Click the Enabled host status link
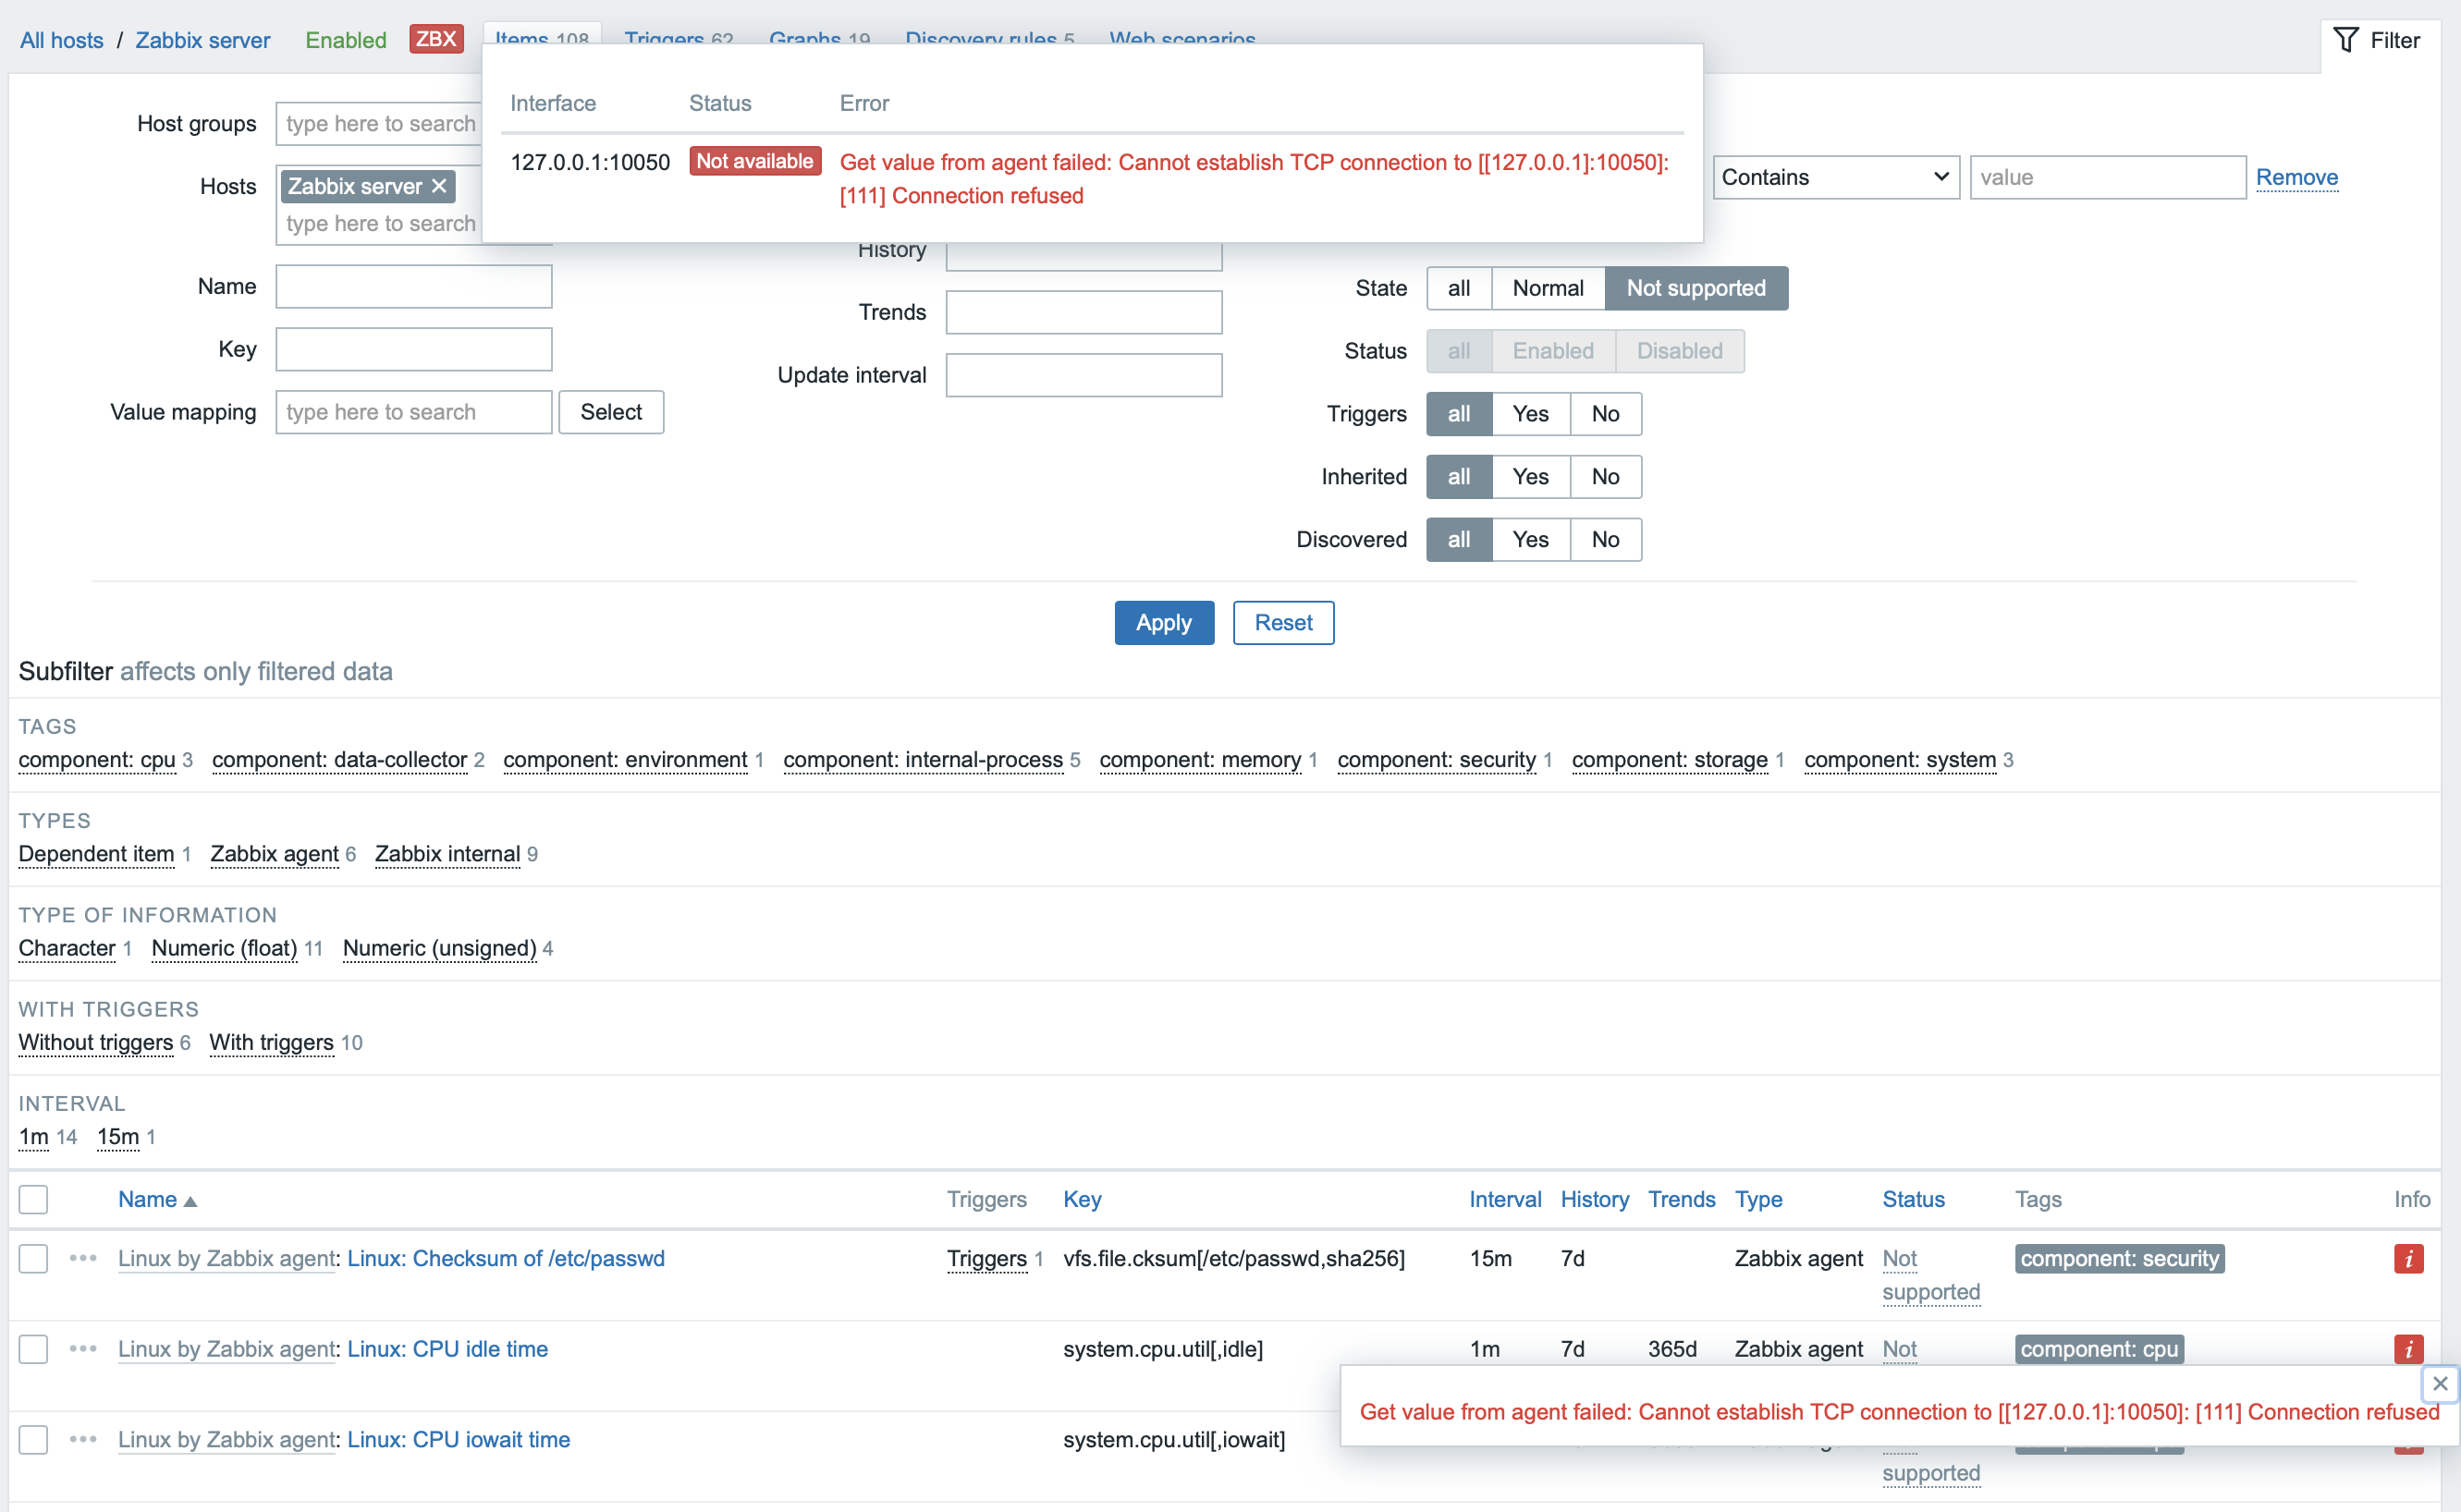Screen dimensions: 2461x1512 click(x=346, y=40)
